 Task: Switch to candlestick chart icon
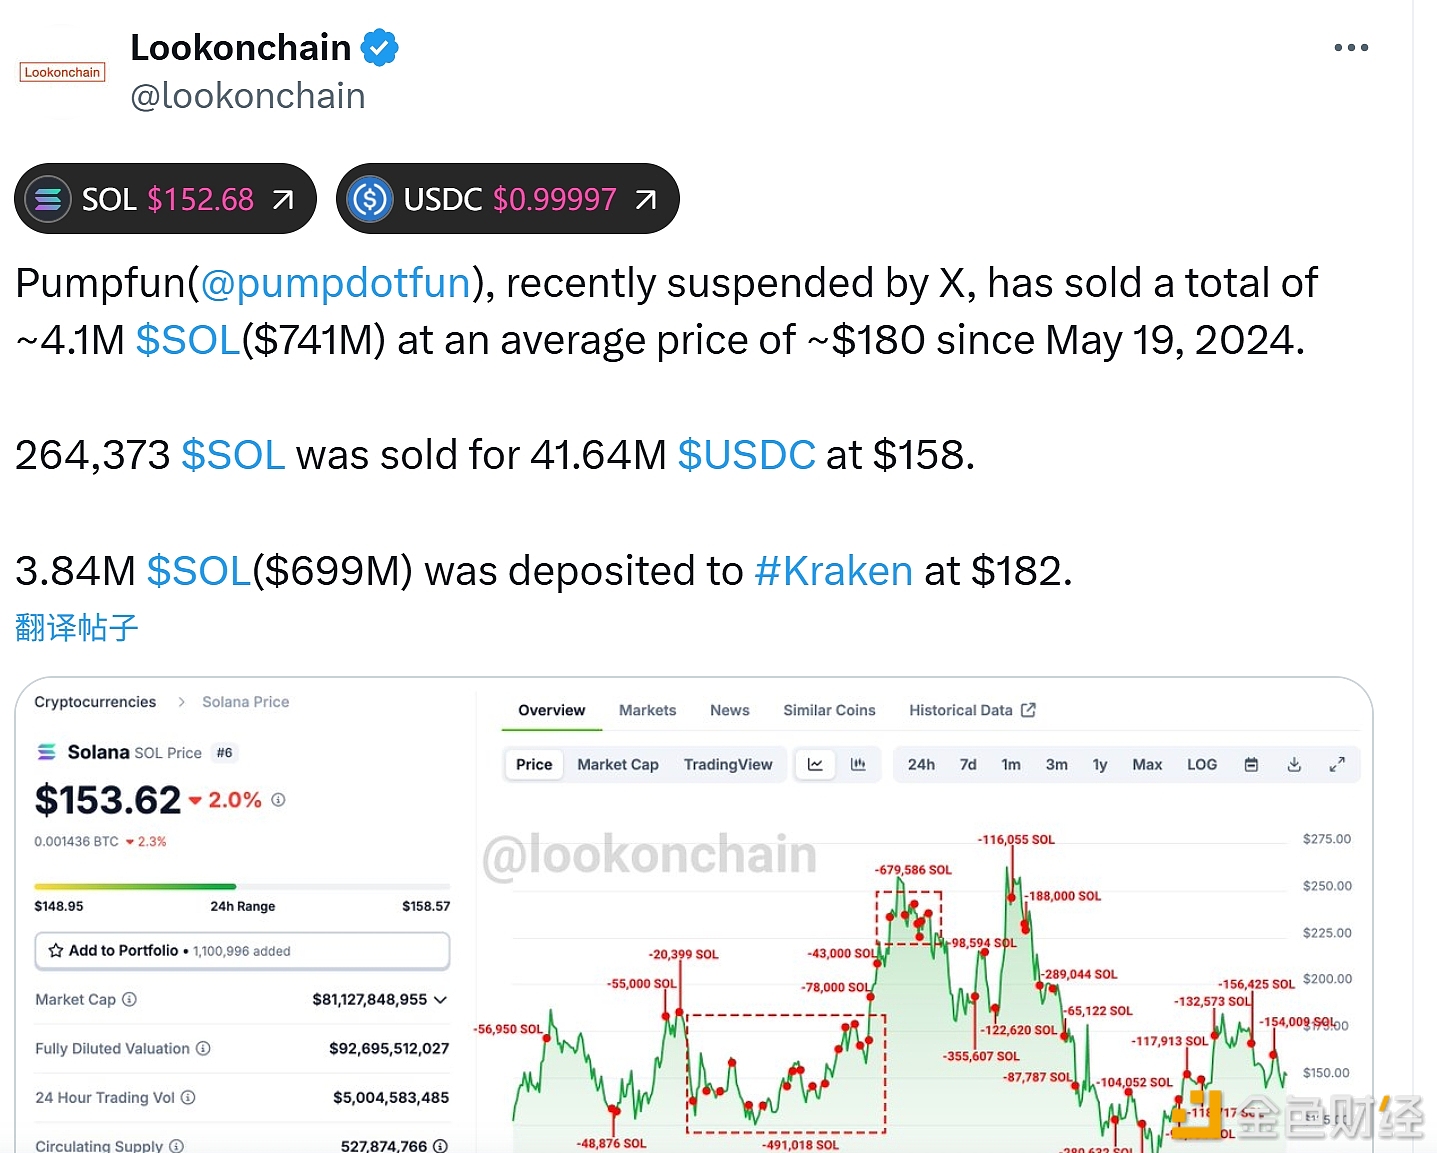858,765
